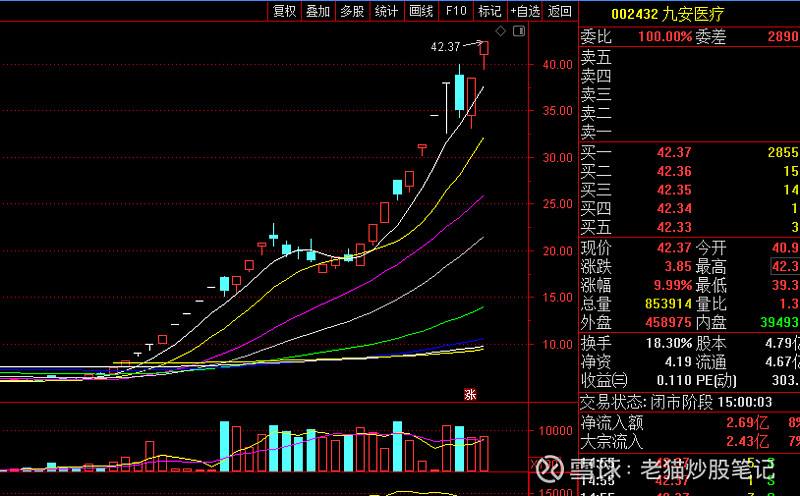The width and height of the screenshot is (800, 496).
Task: Click 买三 bid price 42.35
Action: pos(674,190)
